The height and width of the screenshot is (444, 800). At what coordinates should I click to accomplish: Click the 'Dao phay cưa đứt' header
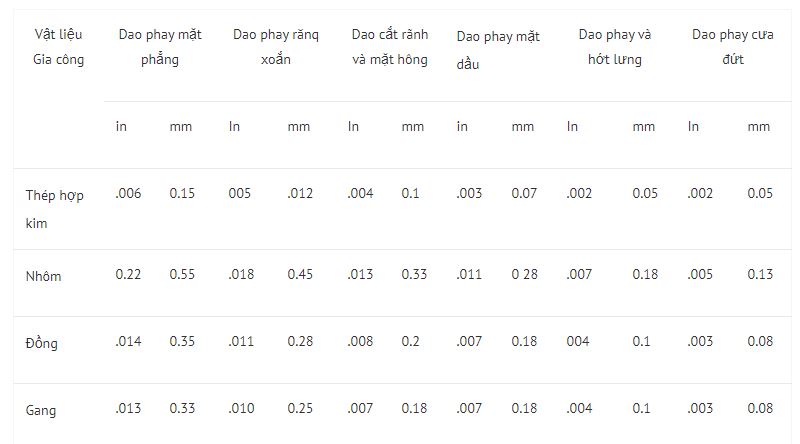[732, 47]
